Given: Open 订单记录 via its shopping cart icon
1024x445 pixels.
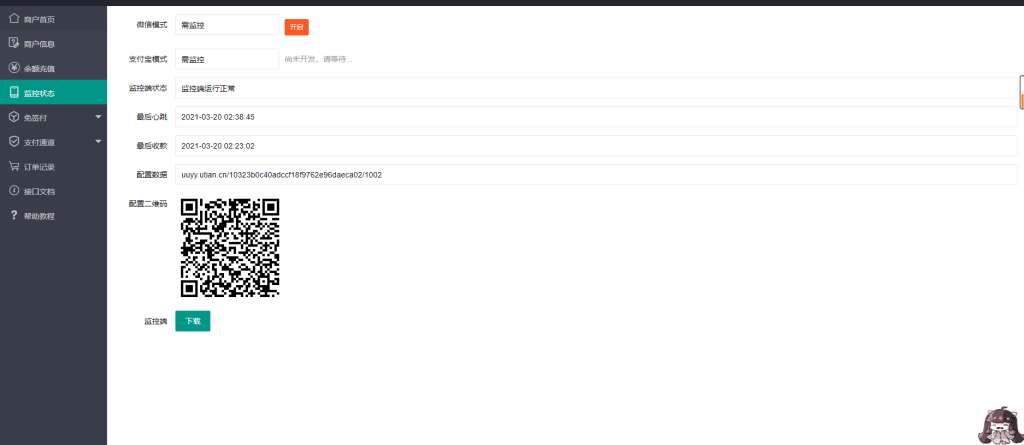Looking at the screenshot, I should pos(14,166).
